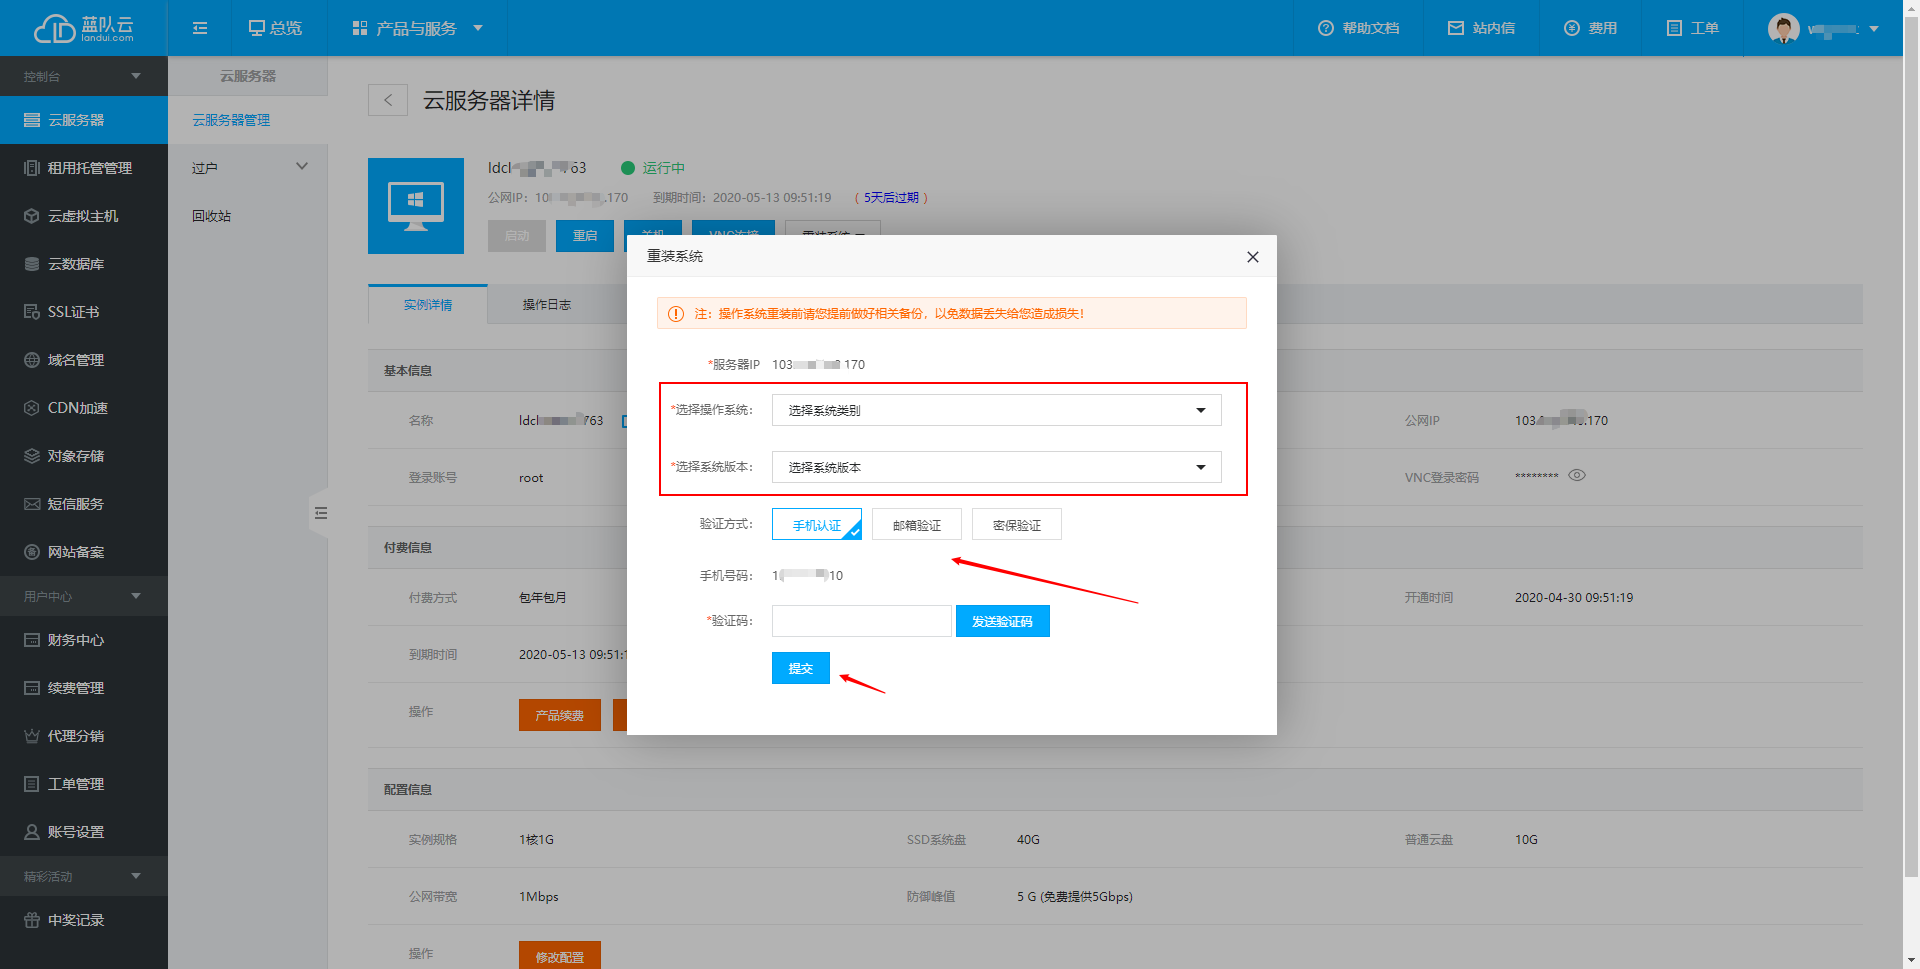
Task: Open the 选择系统类别 dropdown
Action: click(x=996, y=410)
